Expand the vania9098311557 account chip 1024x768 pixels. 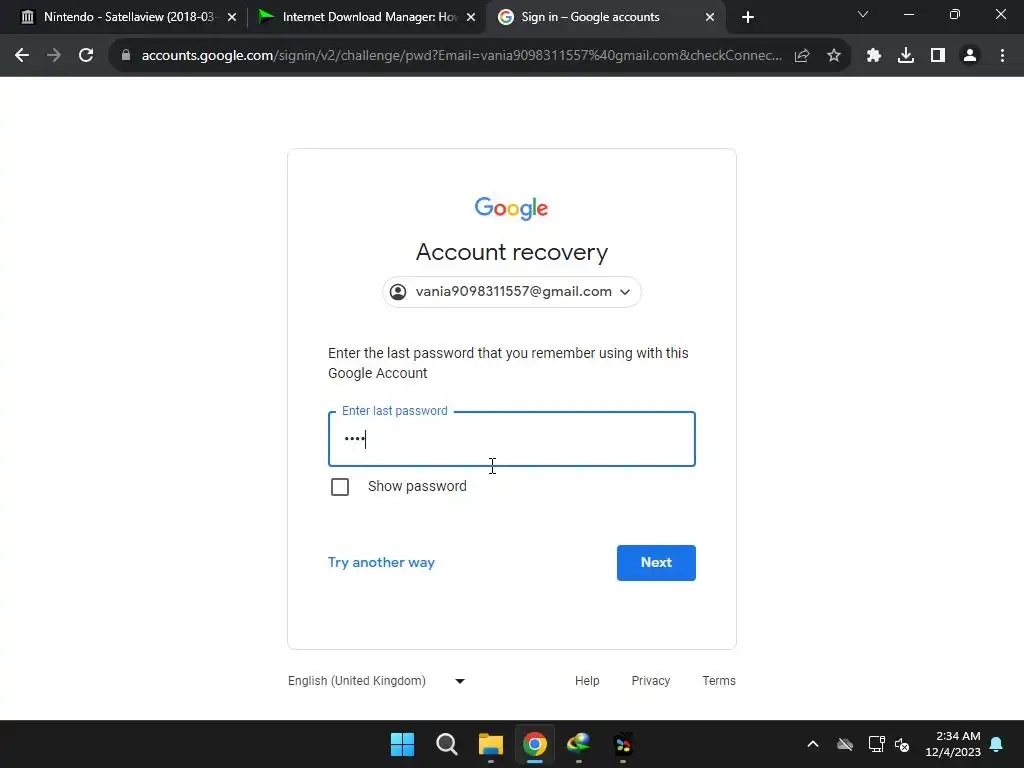click(512, 292)
